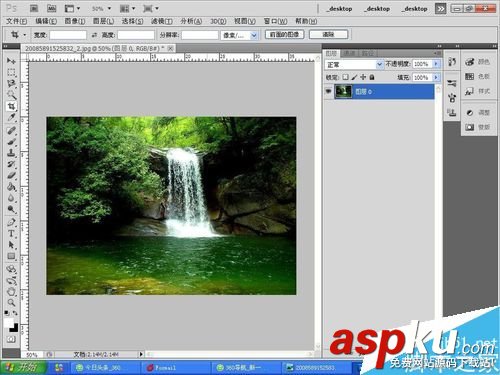Open the History panel icon in the dock
500x375 pixels.
pos(452,62)
